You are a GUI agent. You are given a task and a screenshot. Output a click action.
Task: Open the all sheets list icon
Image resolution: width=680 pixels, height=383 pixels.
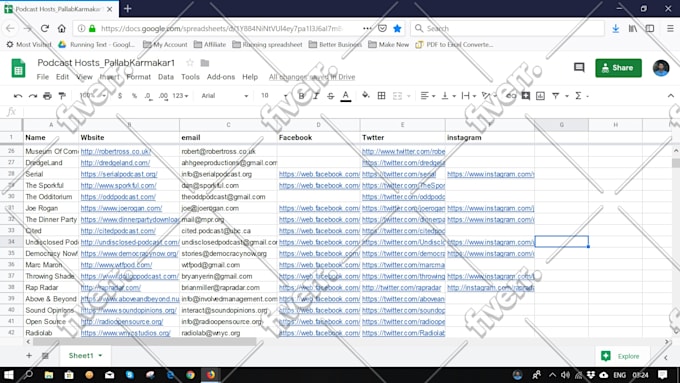pyautogui.click(x=45, y=356)
